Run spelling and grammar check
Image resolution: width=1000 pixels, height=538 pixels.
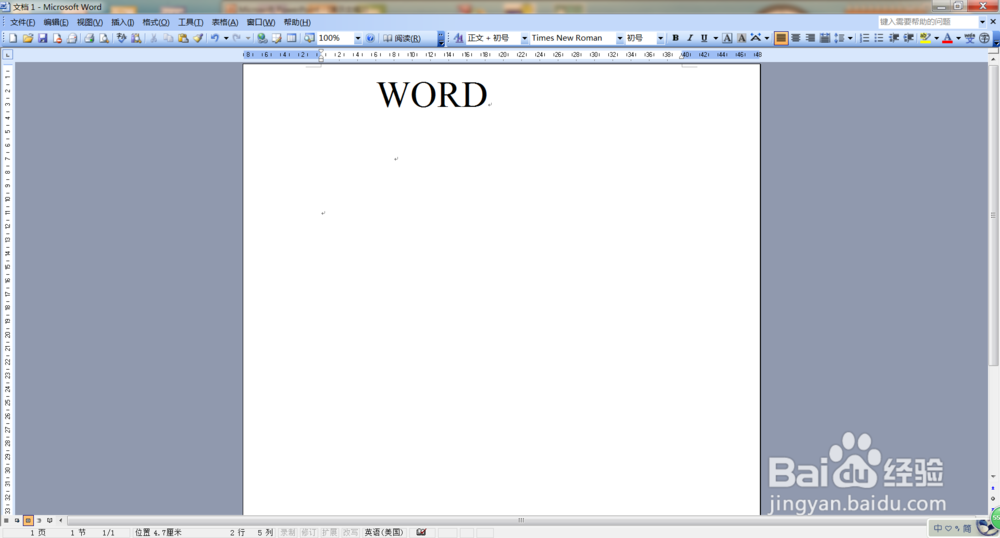point(121,38)
